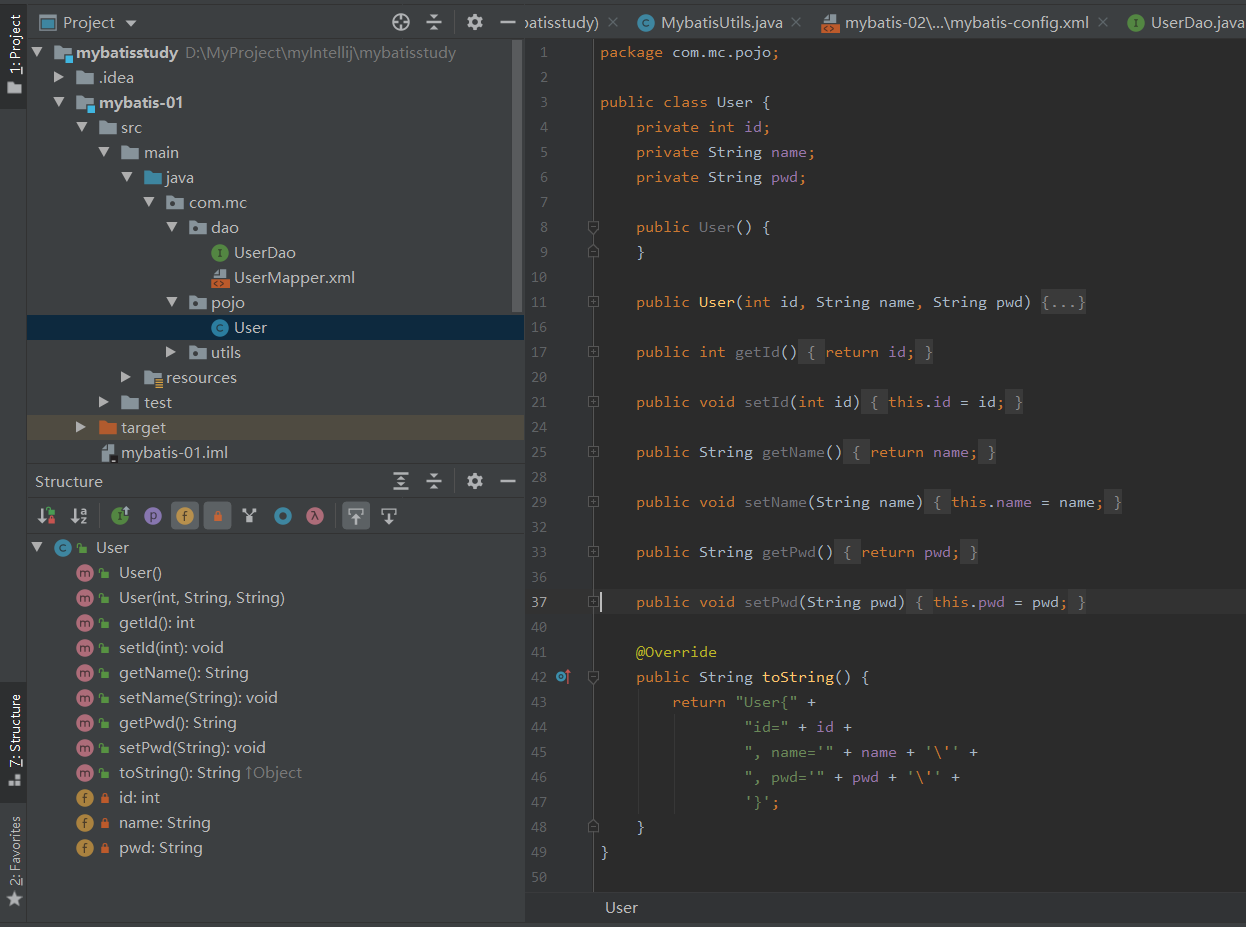Select getPwd(): String in Structure
Image resolution: width=1246 pixels, height=927 pixels.
(178, 723)
